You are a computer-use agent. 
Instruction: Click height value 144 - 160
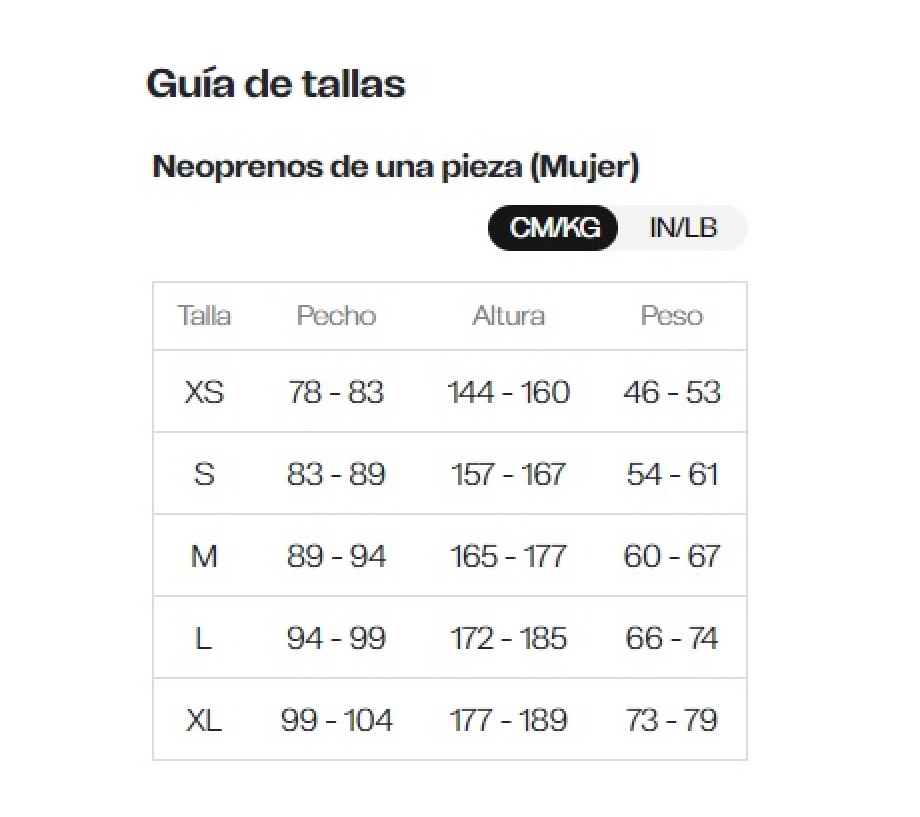pyautogui.click(x=508, y=392)
